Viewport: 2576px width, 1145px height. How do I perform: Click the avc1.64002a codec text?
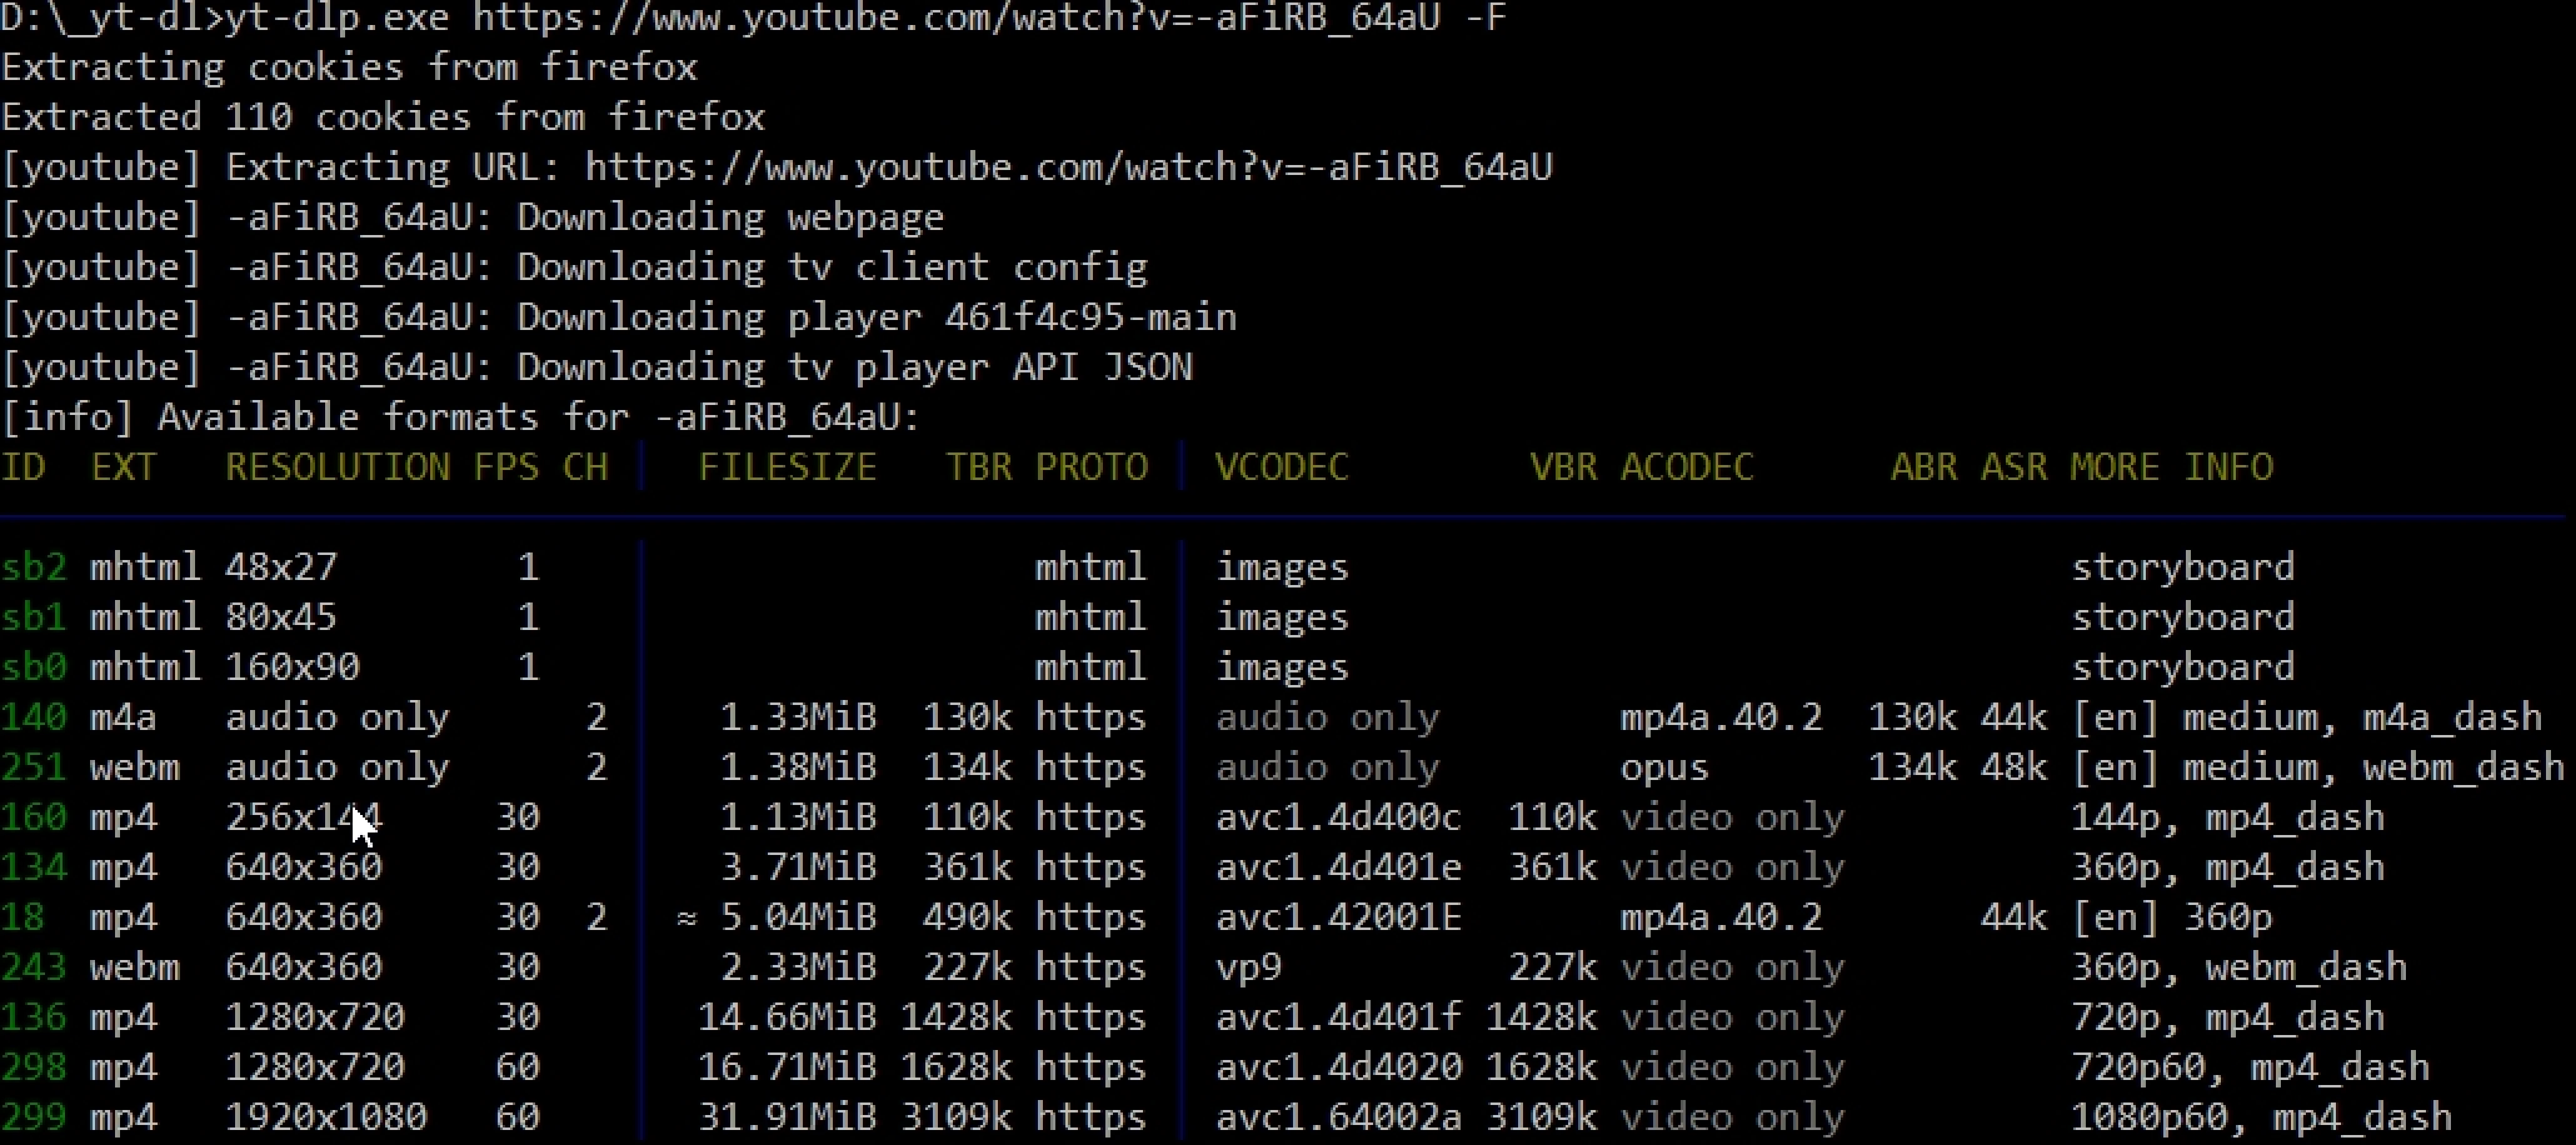(1338, 1117)
